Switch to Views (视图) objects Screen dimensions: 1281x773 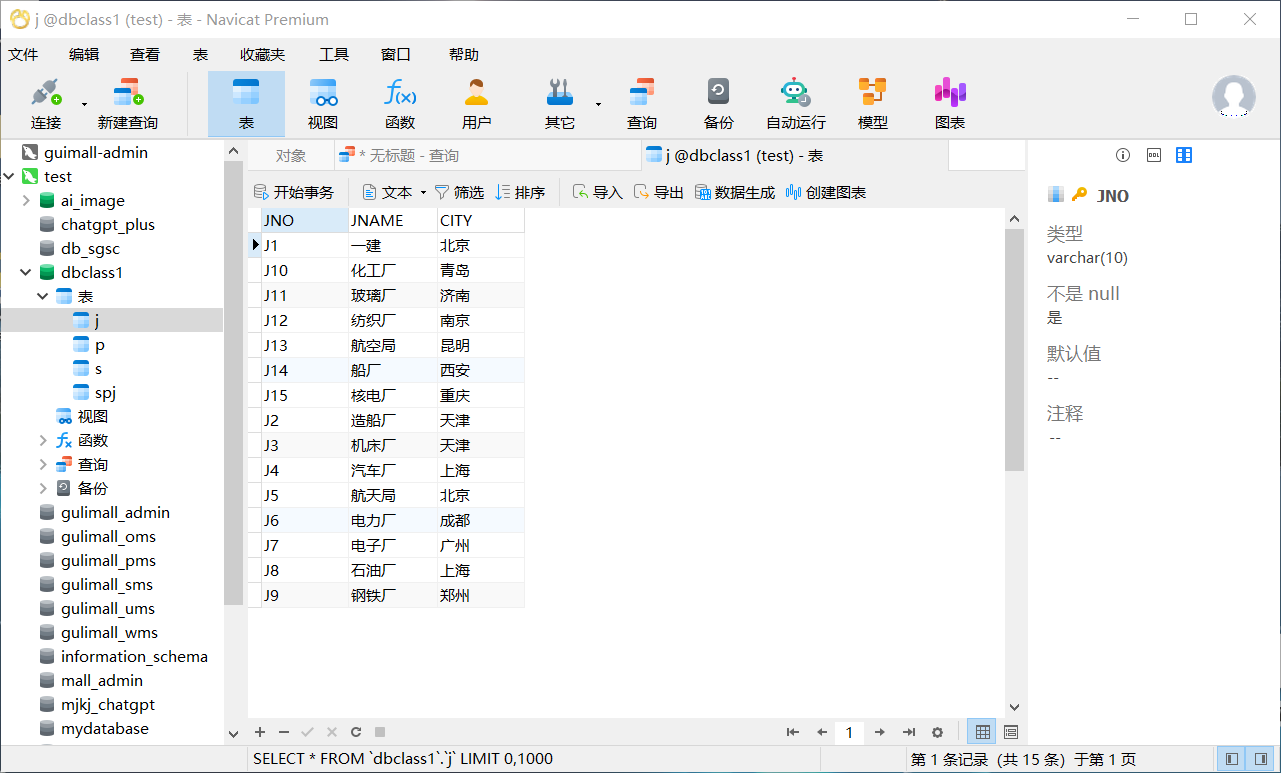click(x=323, y=100)
